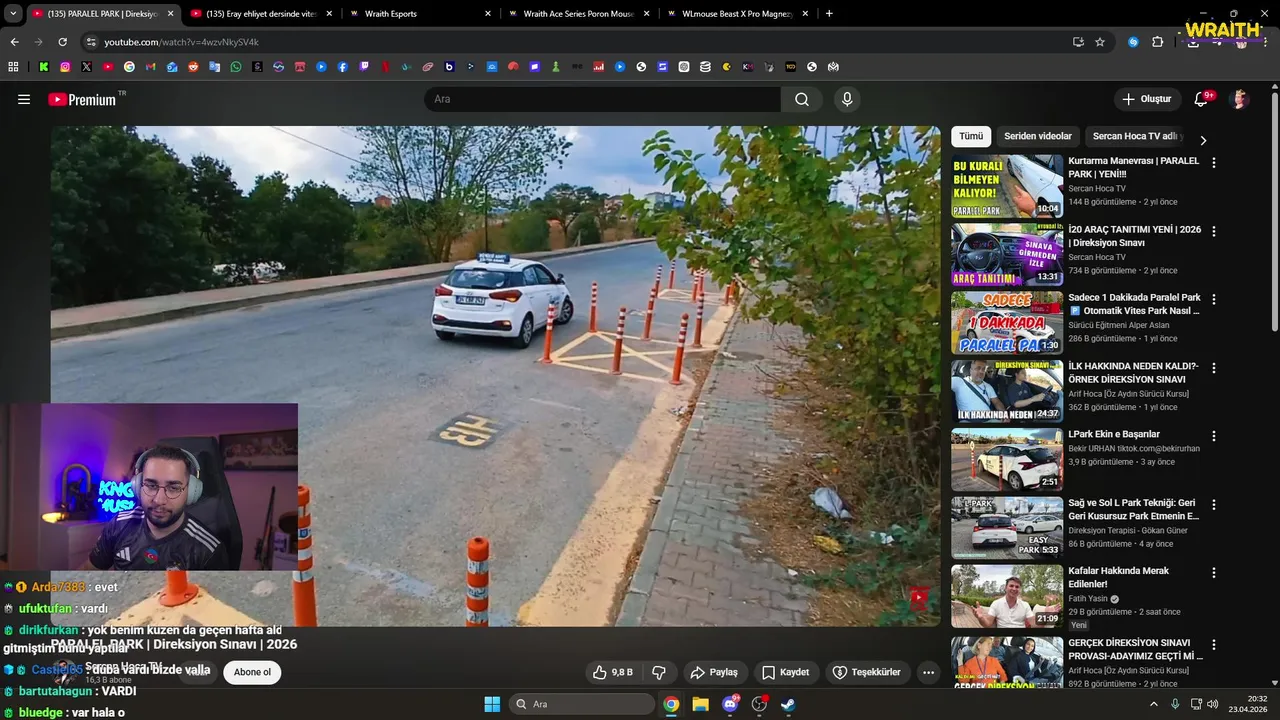Toggle the microphone icon in system tray
Screen dimensions: 1280x720
1175,704
